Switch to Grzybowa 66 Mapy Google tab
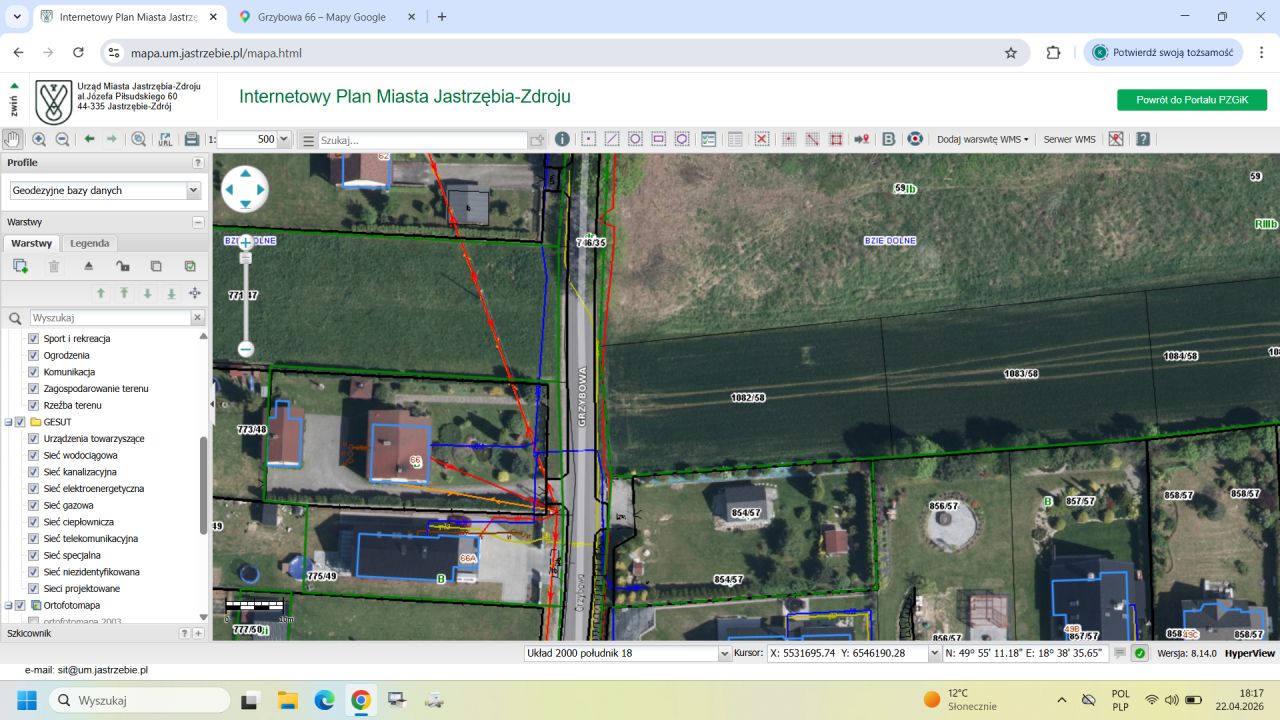Screen dimensions: 1280x720 click(x=320, y=17)
